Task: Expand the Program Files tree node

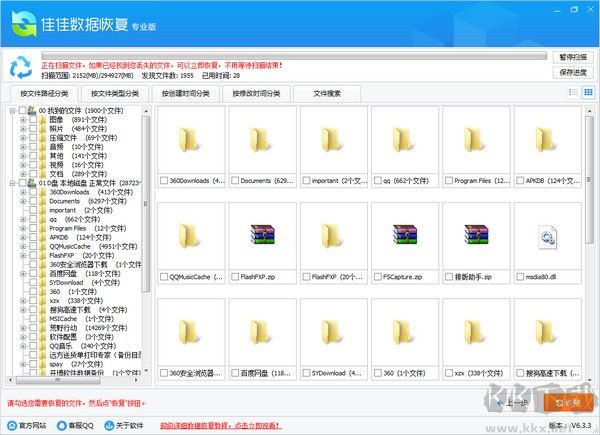Action: (23, 228)
